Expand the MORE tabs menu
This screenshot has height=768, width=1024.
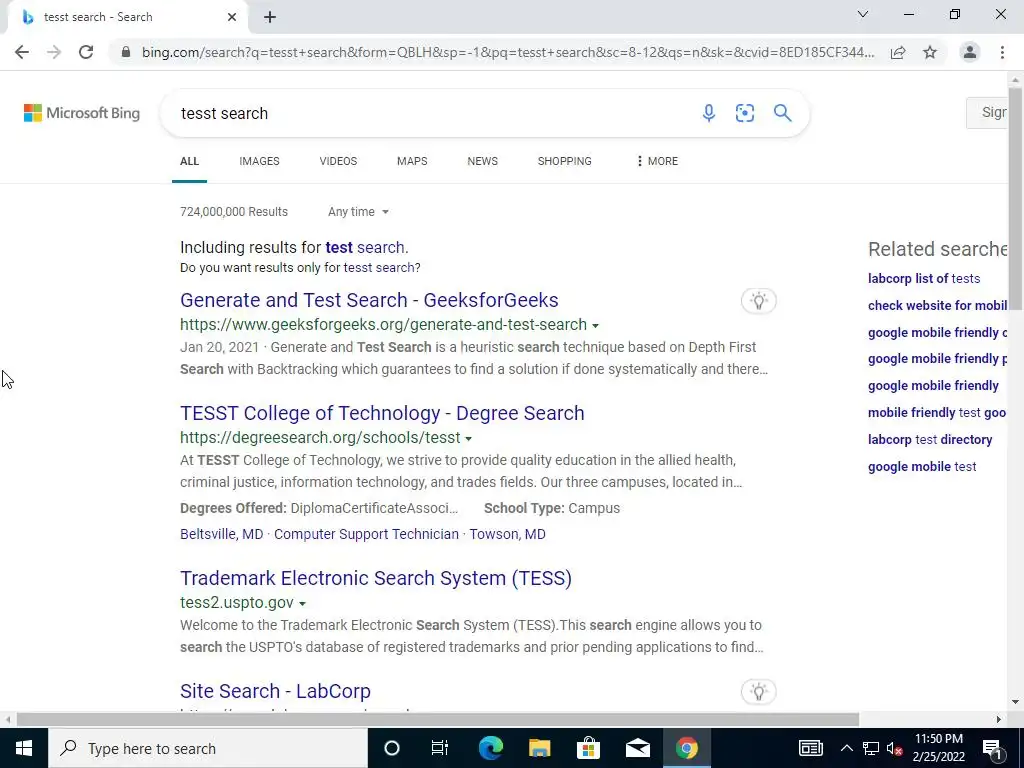pos(657,161)
